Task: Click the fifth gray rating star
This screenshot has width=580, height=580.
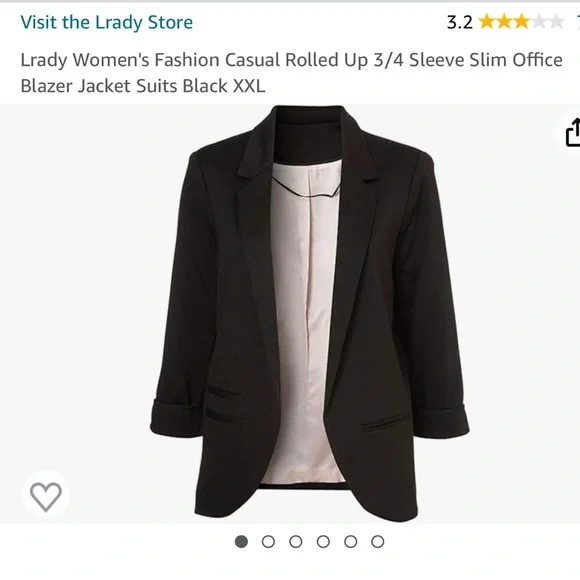Action: 556,22
